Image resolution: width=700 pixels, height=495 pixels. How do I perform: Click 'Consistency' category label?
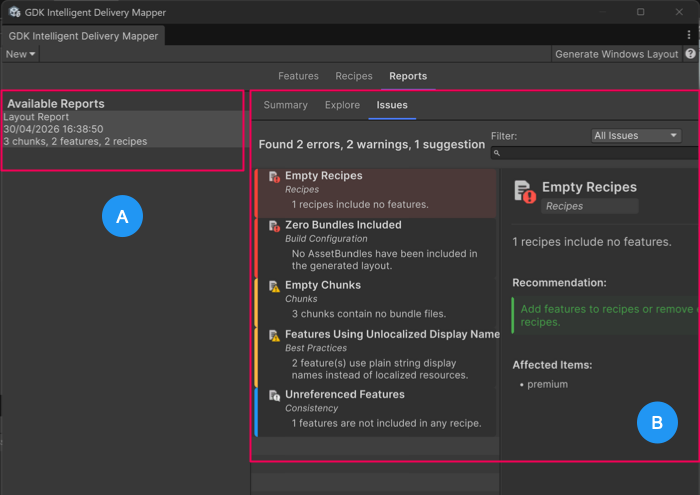[311, 408]
